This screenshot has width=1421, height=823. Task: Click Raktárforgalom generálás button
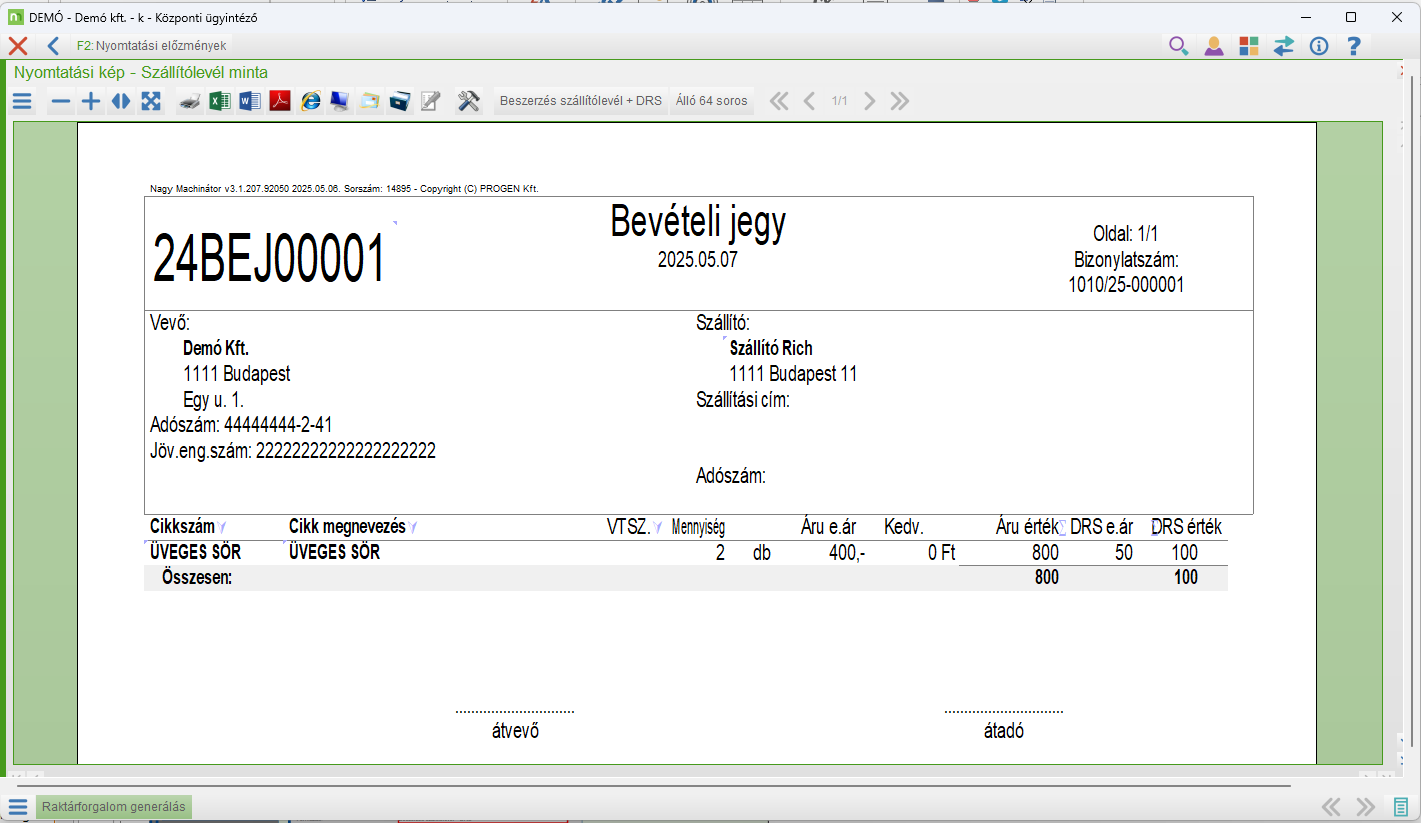point(113,807)
